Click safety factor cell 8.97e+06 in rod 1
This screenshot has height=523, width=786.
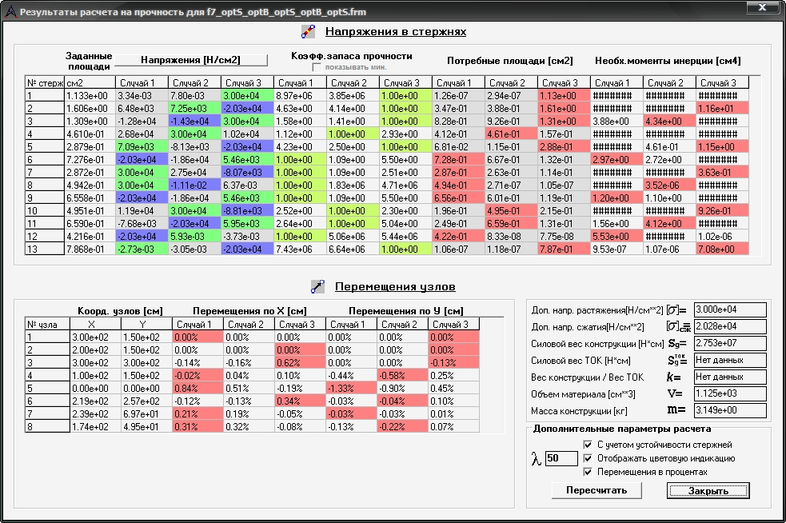[x=300, y=95]
